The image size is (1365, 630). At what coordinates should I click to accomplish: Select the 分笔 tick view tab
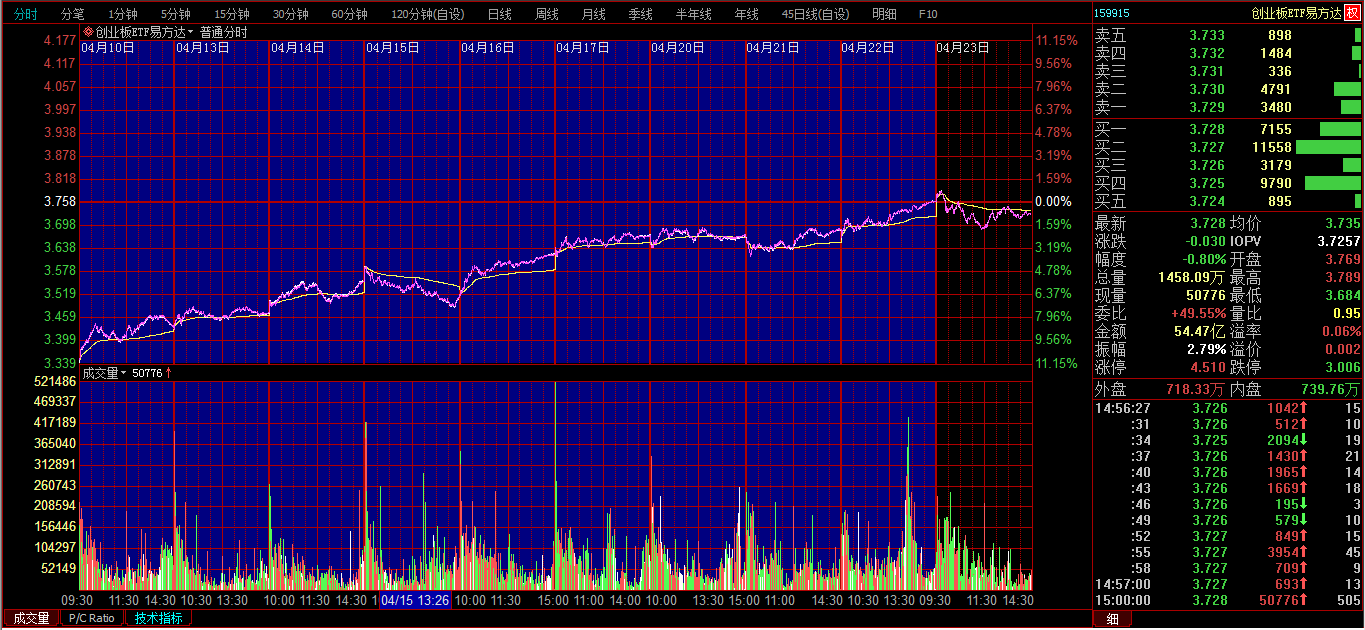73,14
